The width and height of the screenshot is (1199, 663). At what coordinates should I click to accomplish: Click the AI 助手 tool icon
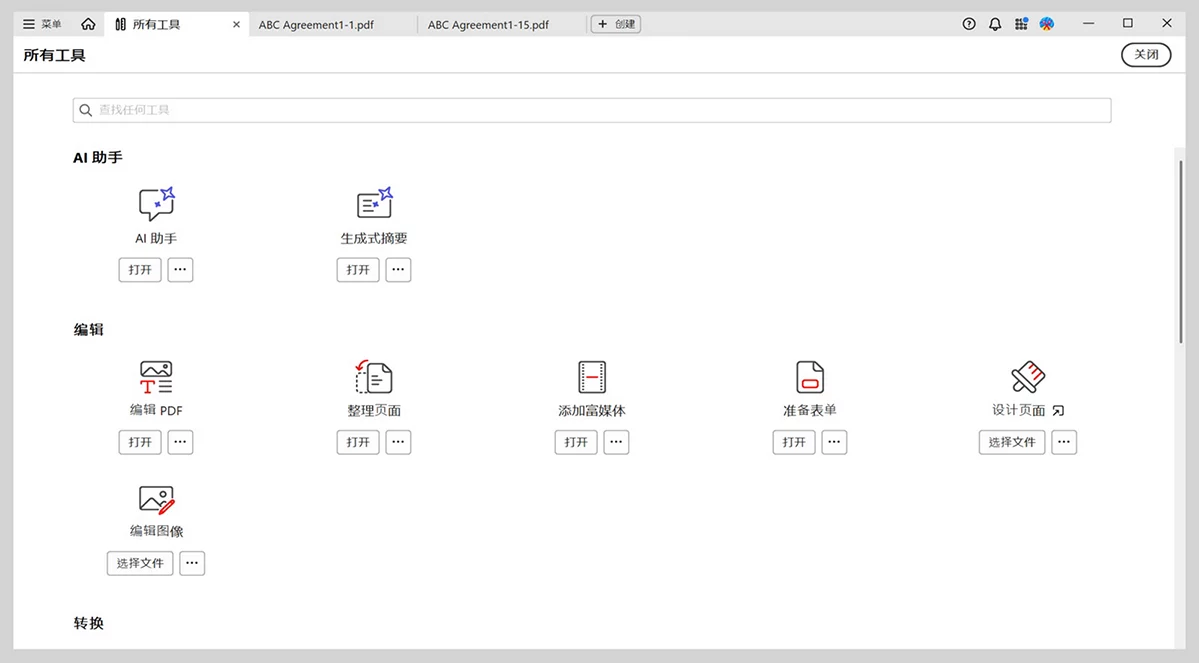point(157,203)
